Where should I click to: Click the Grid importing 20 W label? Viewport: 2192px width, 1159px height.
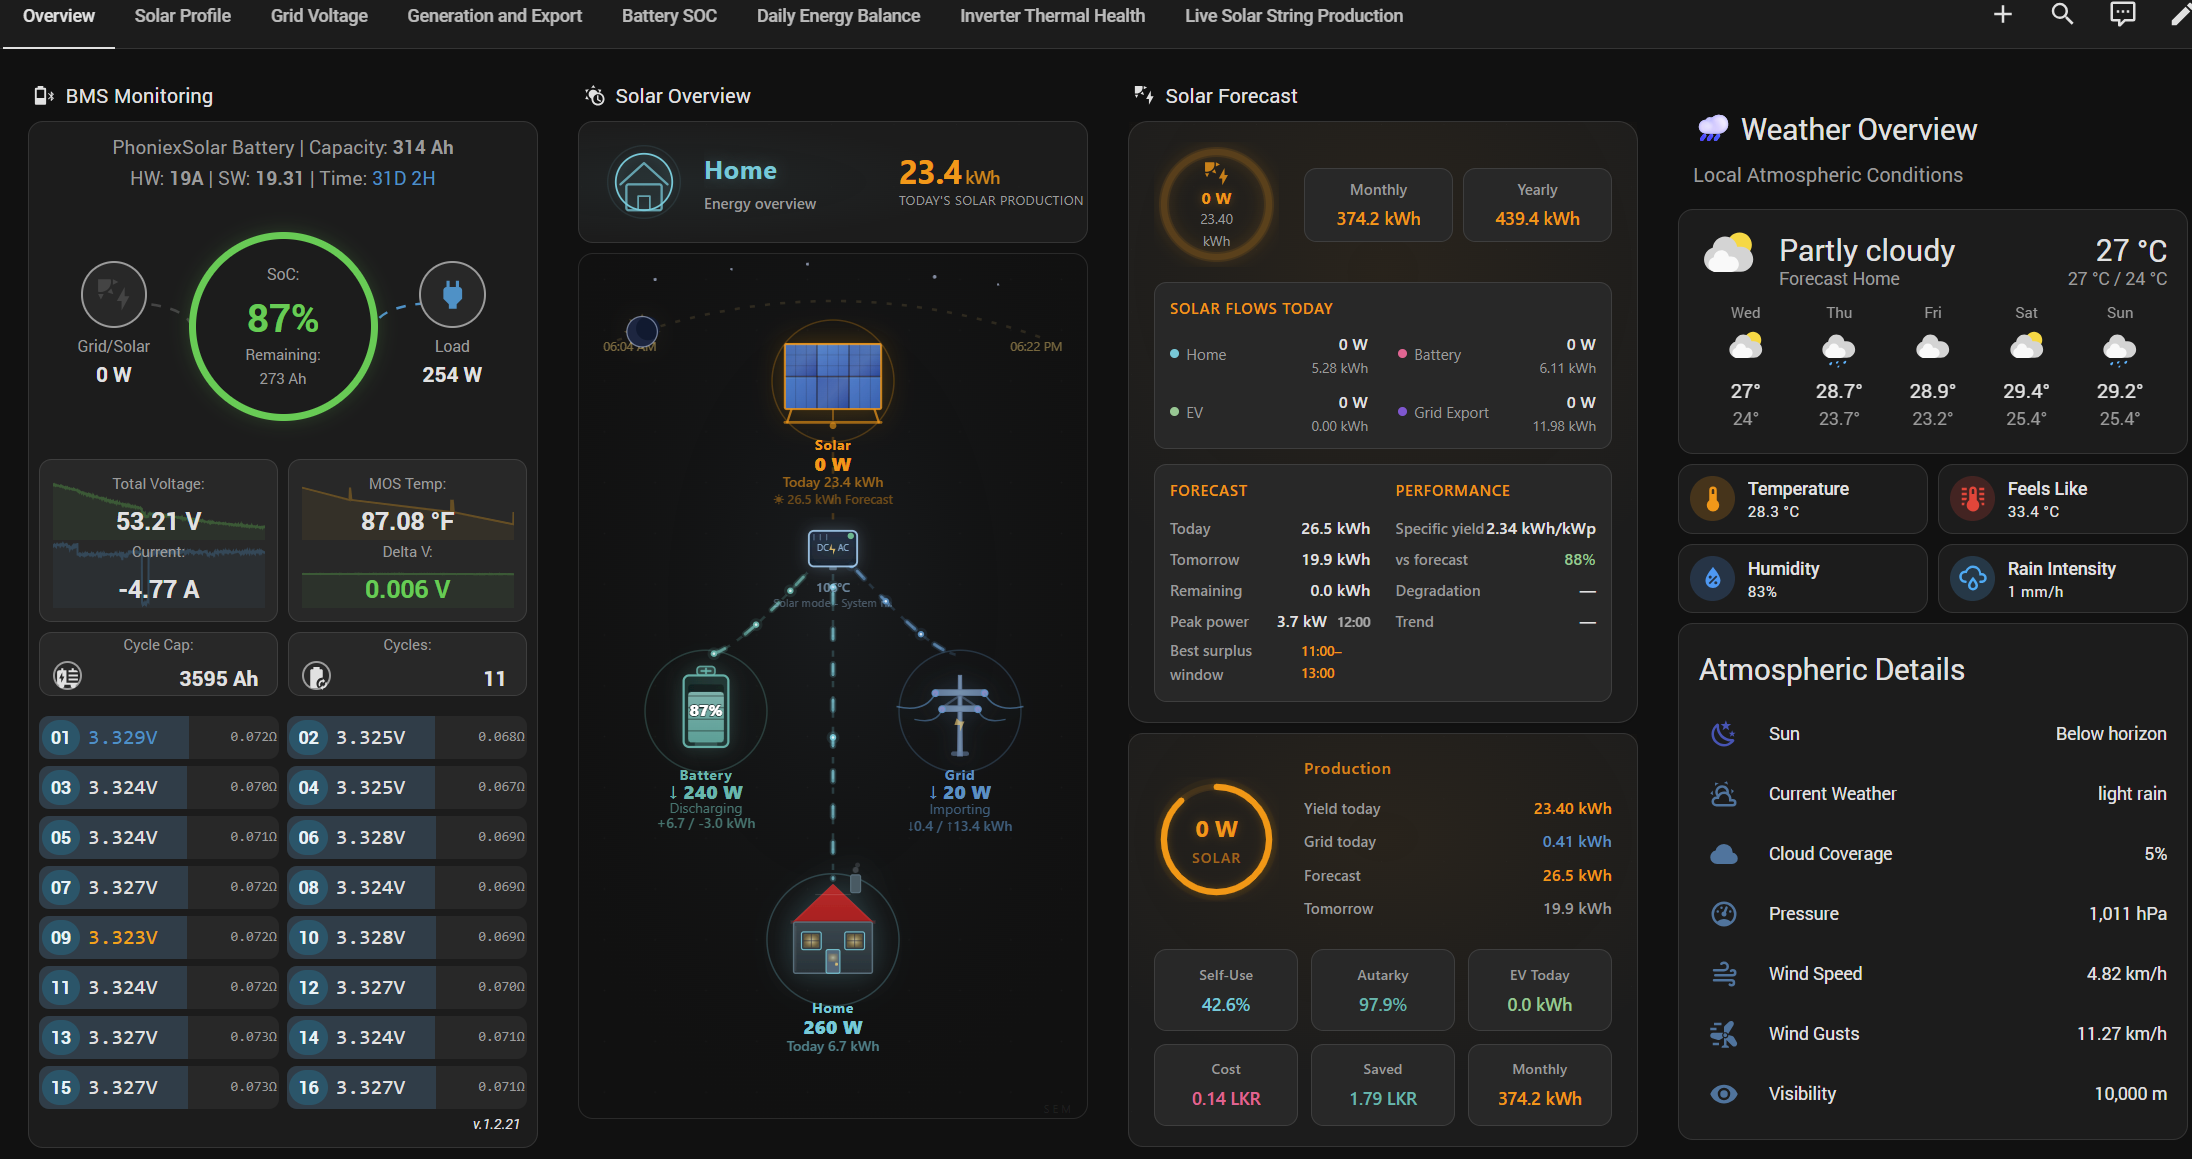[x=960, y=792]
